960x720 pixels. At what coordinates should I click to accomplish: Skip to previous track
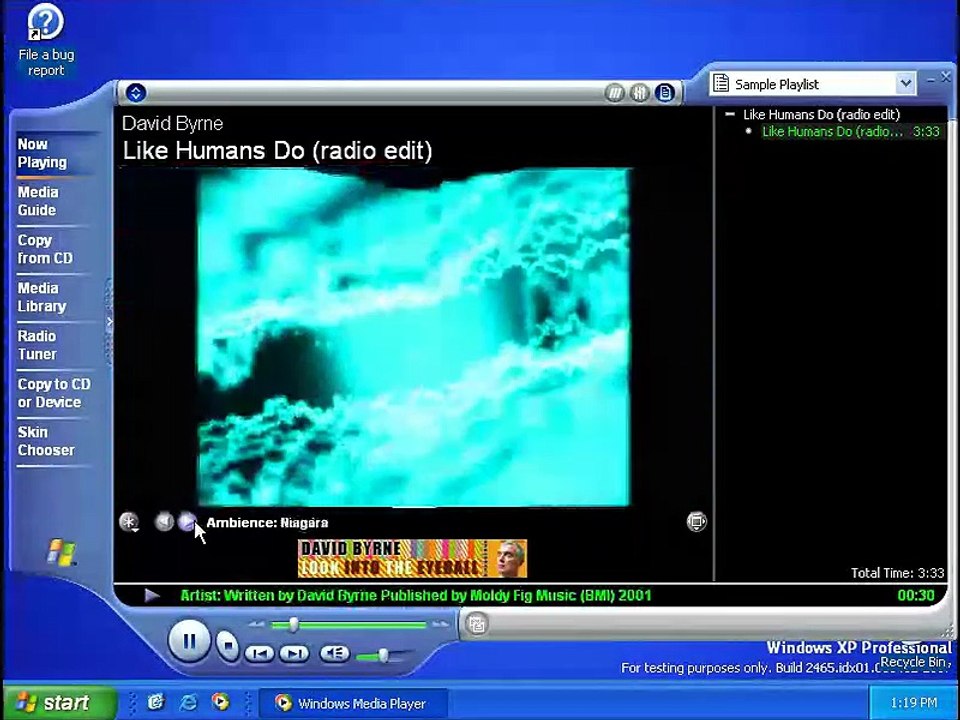point(260,654)
